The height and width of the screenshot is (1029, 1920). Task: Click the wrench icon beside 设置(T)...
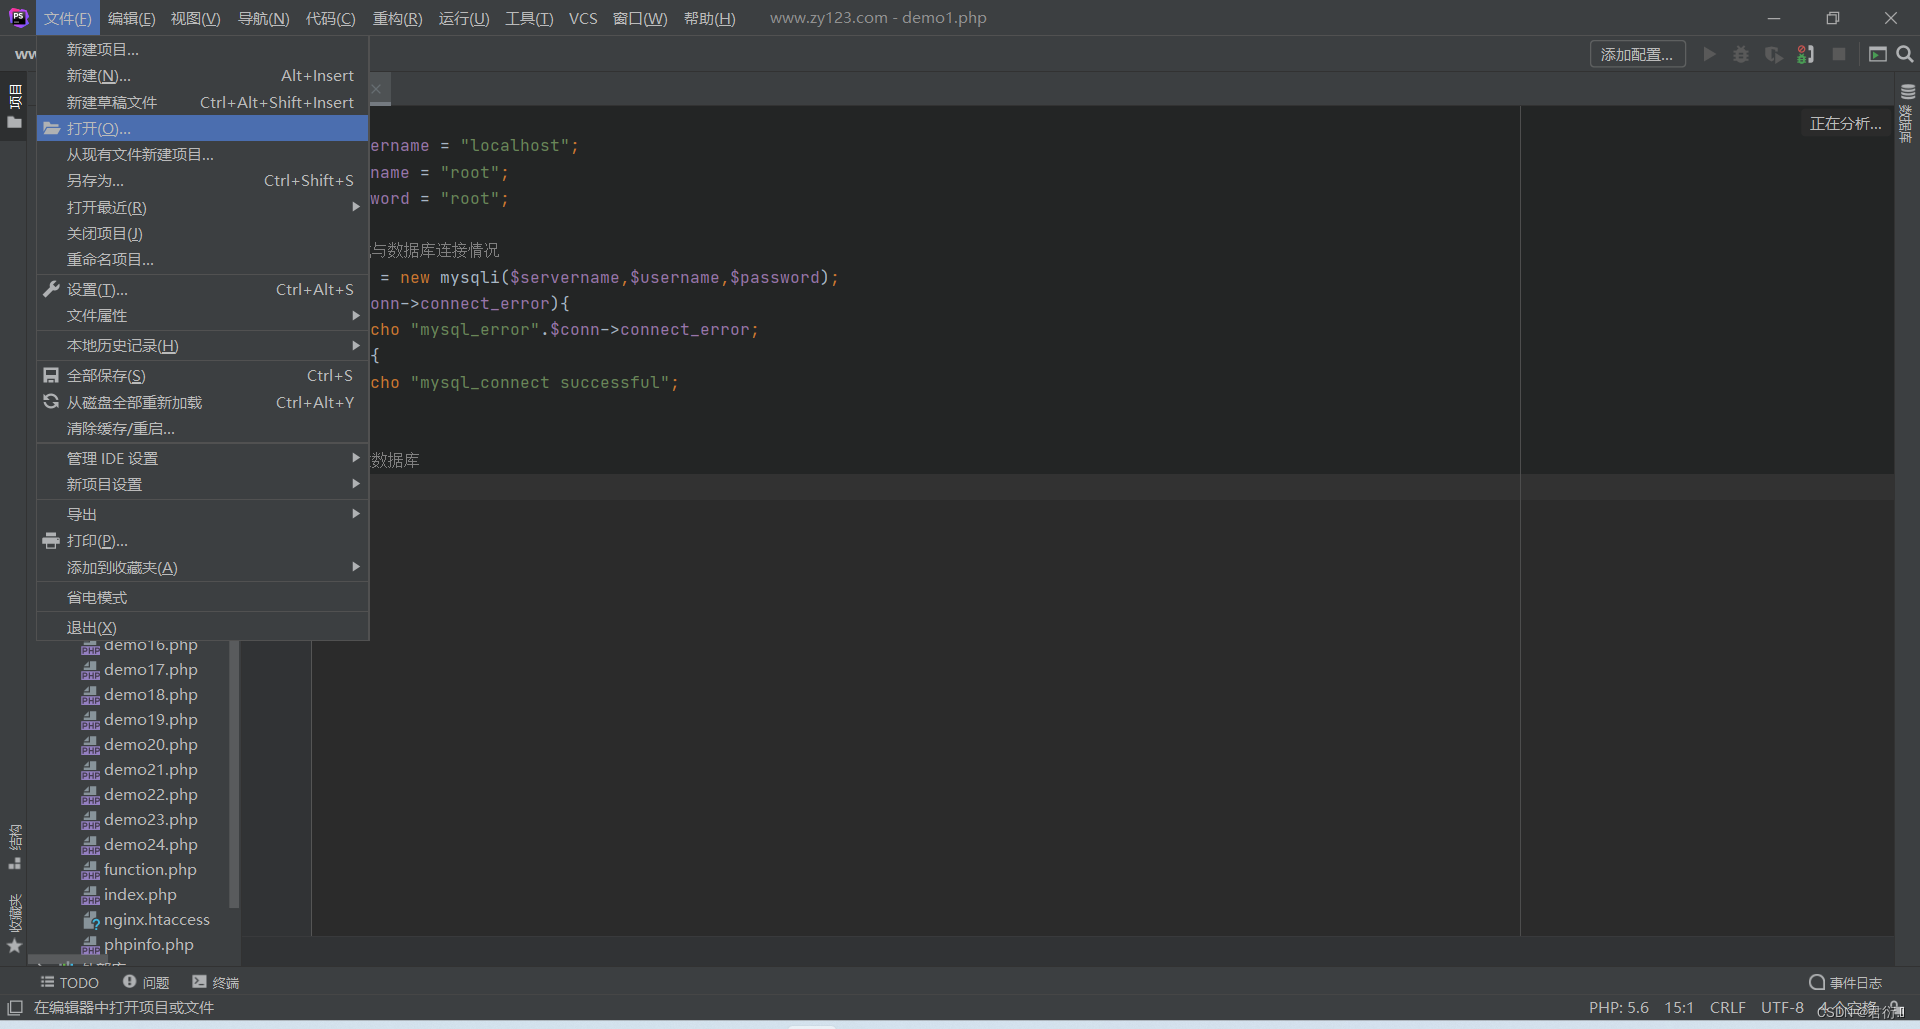[51, 289]
